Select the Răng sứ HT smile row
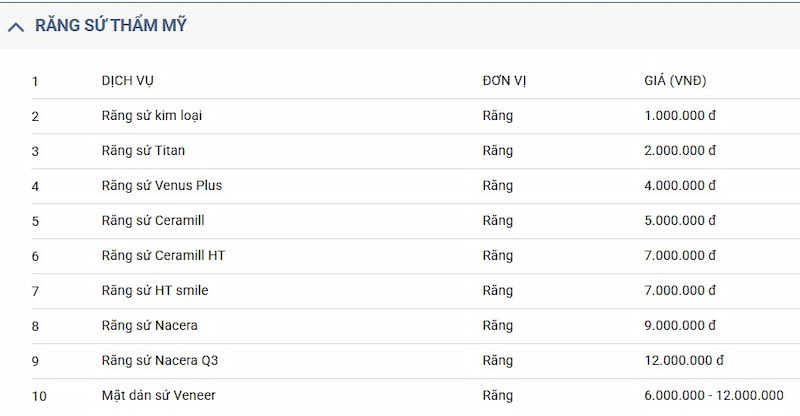Viewport: 800px width, 416px height. pyautogui.click(x=155, y=291)
